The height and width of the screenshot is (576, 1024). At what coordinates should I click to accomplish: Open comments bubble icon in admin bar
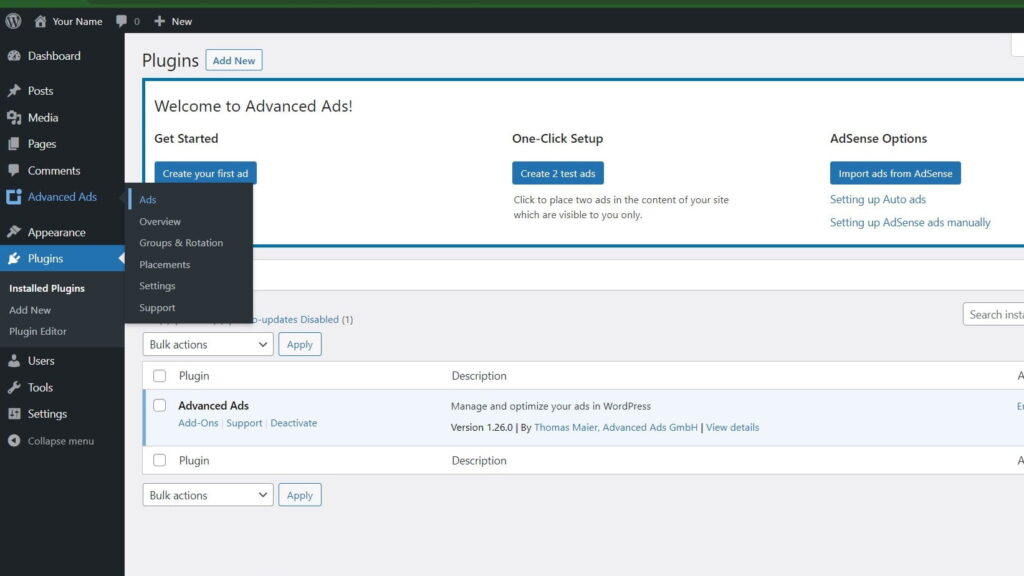(121, 21)
